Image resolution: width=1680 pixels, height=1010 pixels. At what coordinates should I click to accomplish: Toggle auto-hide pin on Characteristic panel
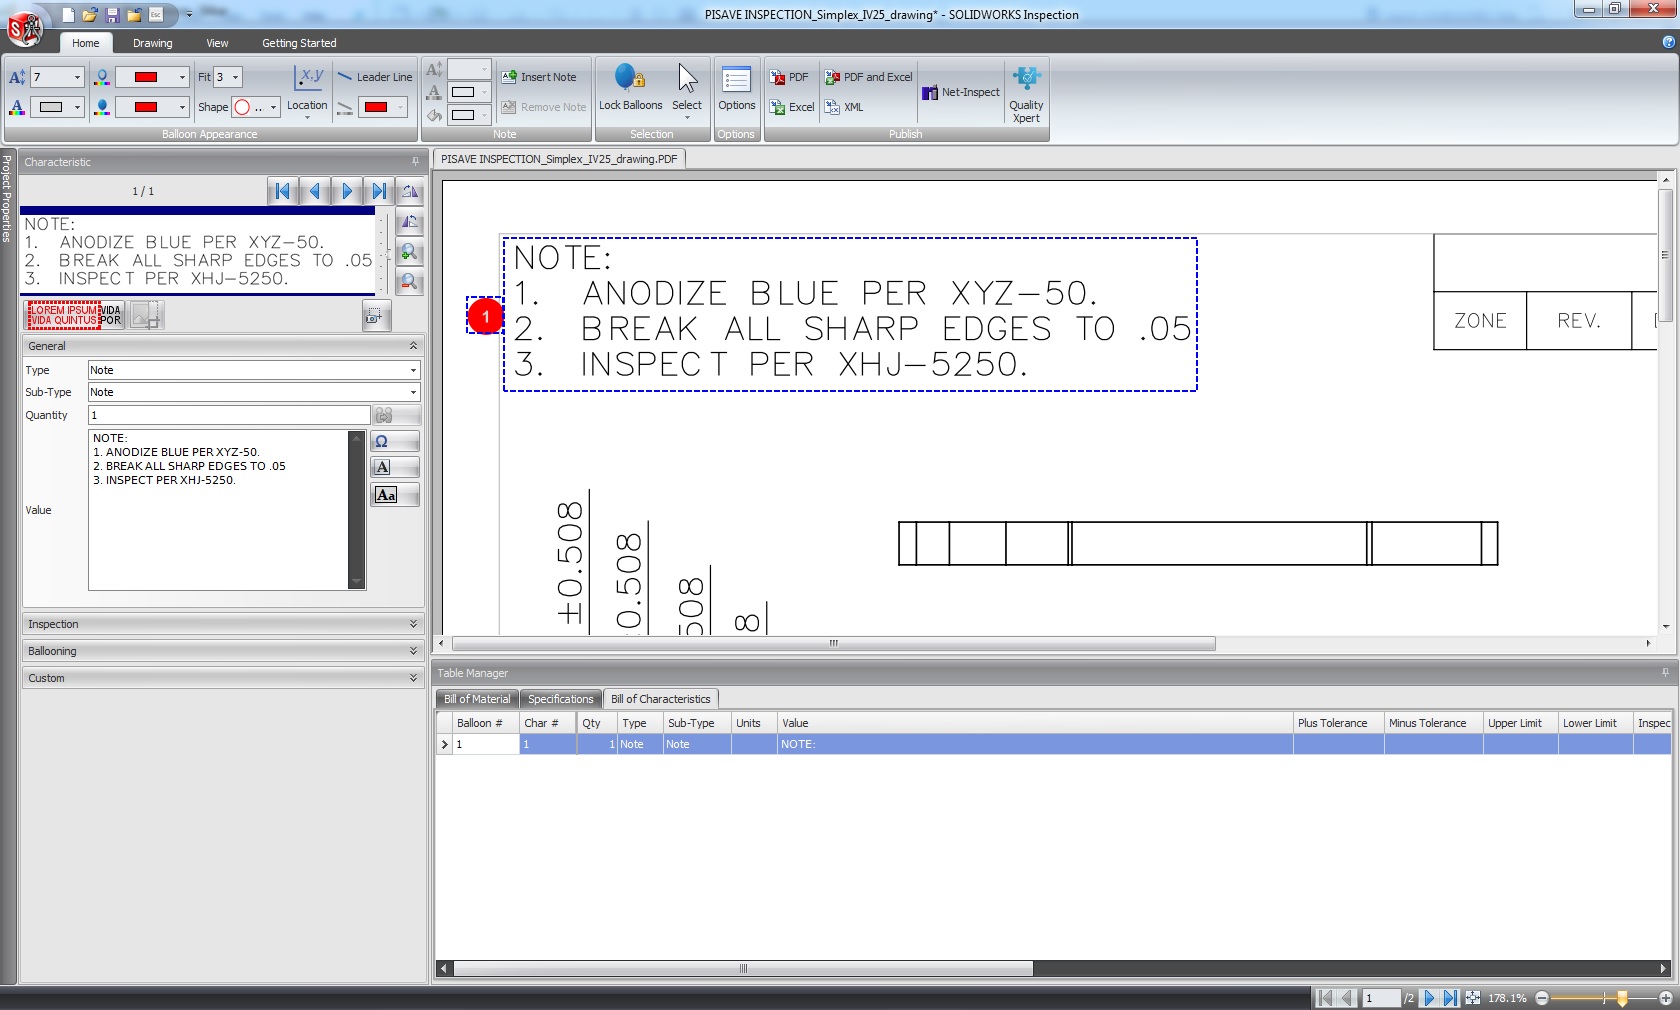tap(415, 162)
